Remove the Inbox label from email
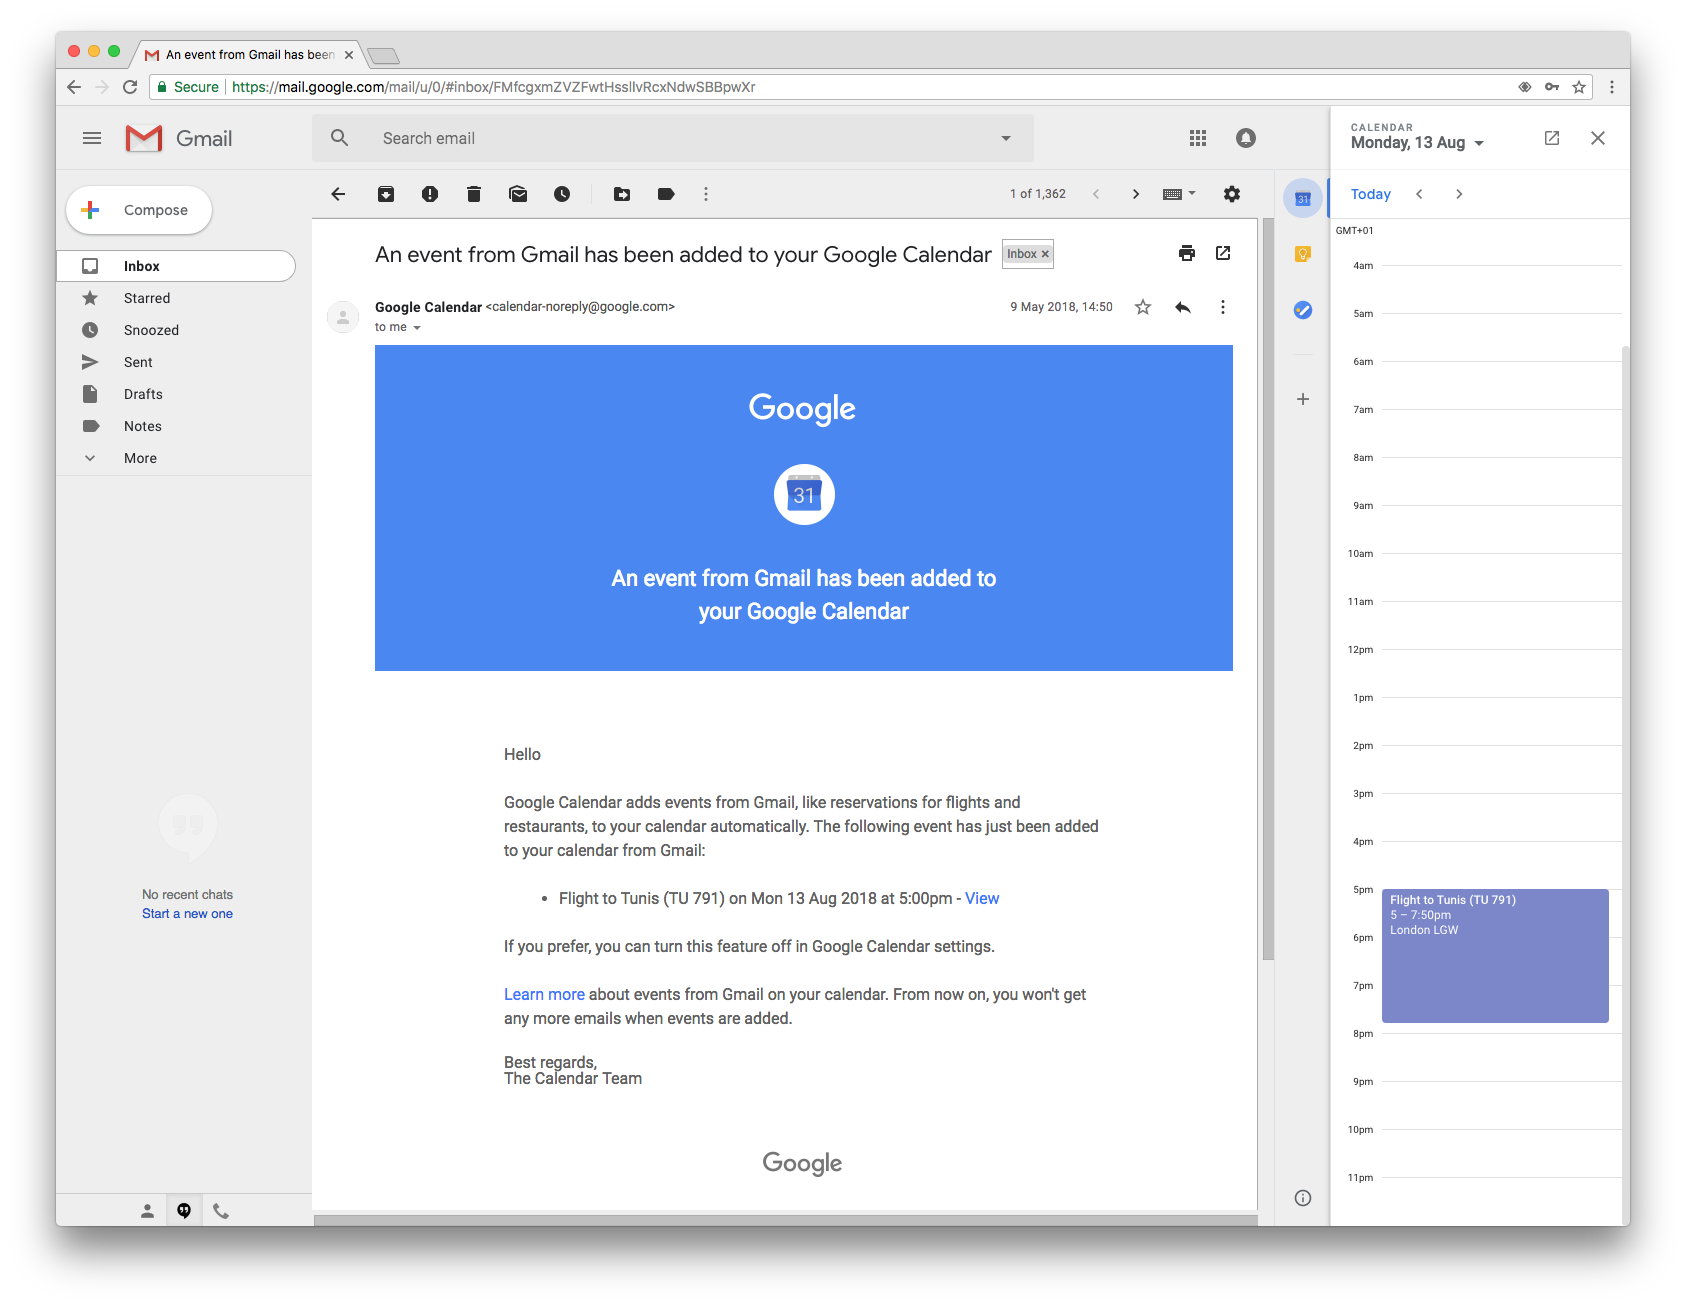1686x1306 pixels. 1045,254
